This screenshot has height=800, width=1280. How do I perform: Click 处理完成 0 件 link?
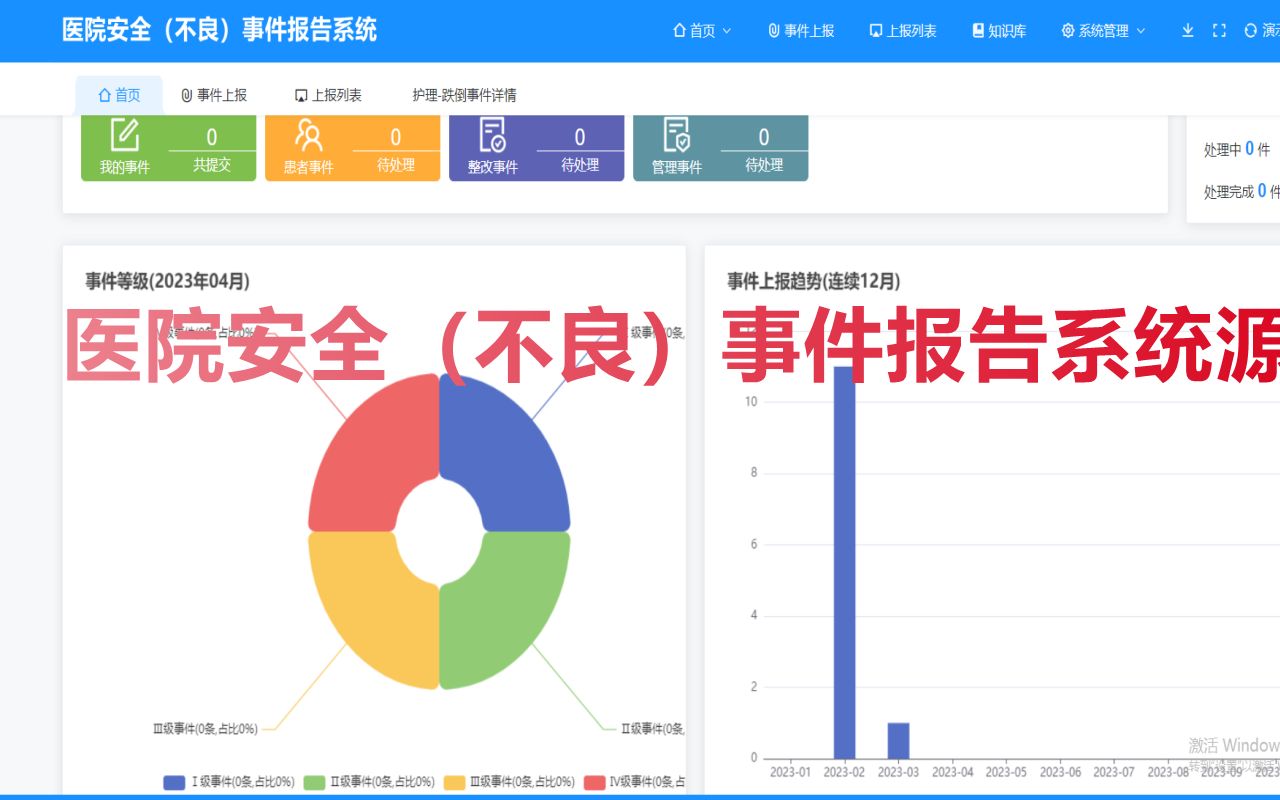point(1240,192)
